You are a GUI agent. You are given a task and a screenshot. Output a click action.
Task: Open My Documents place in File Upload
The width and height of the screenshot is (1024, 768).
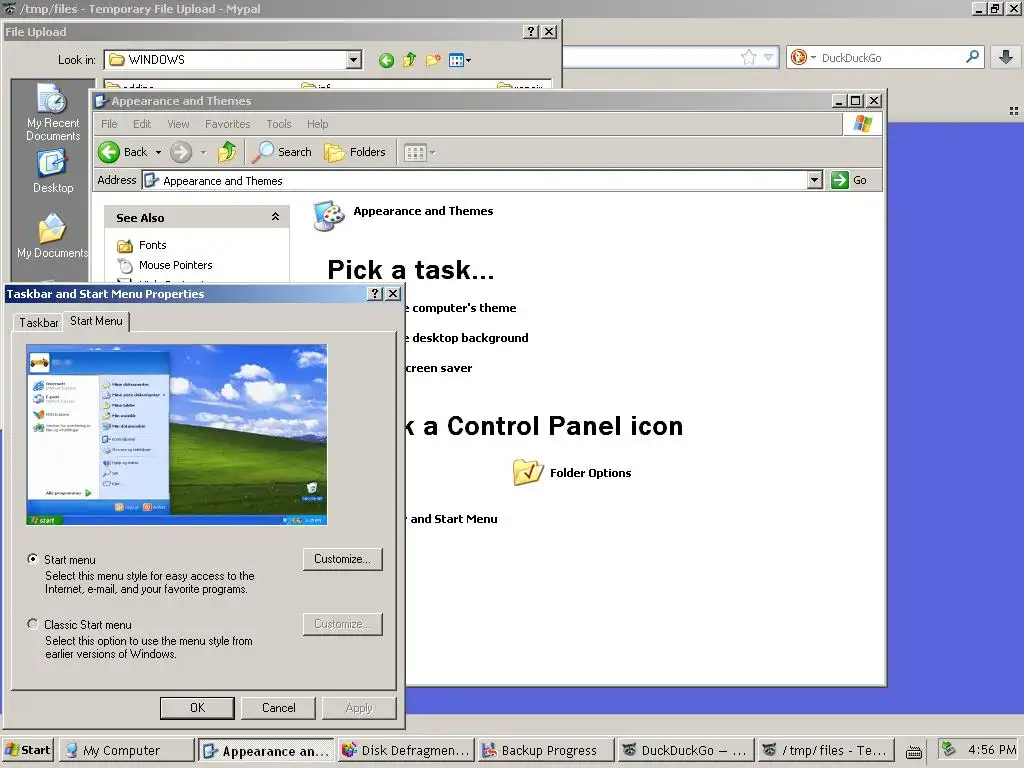tap(52, 236)
